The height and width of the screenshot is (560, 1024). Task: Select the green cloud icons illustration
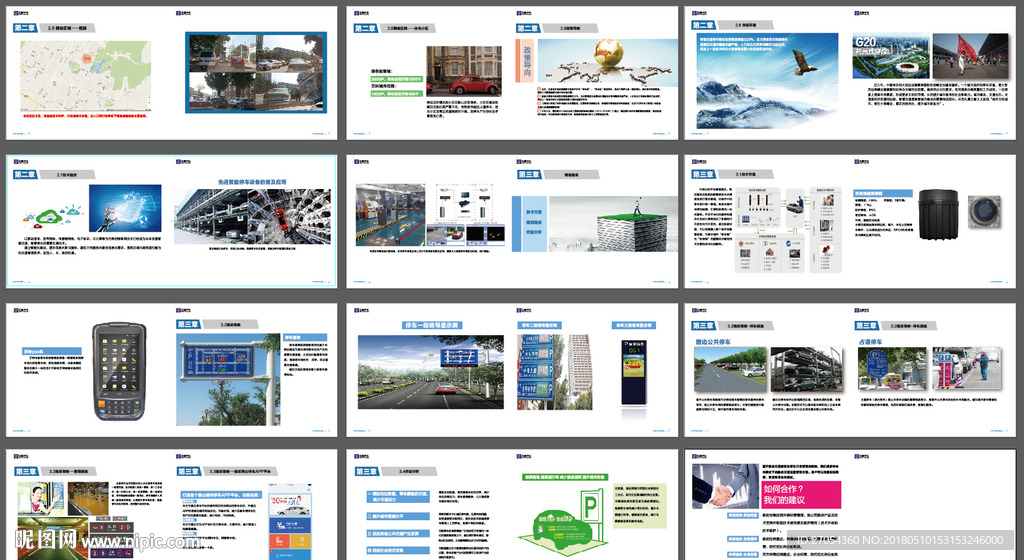click(x=52, y=215)
